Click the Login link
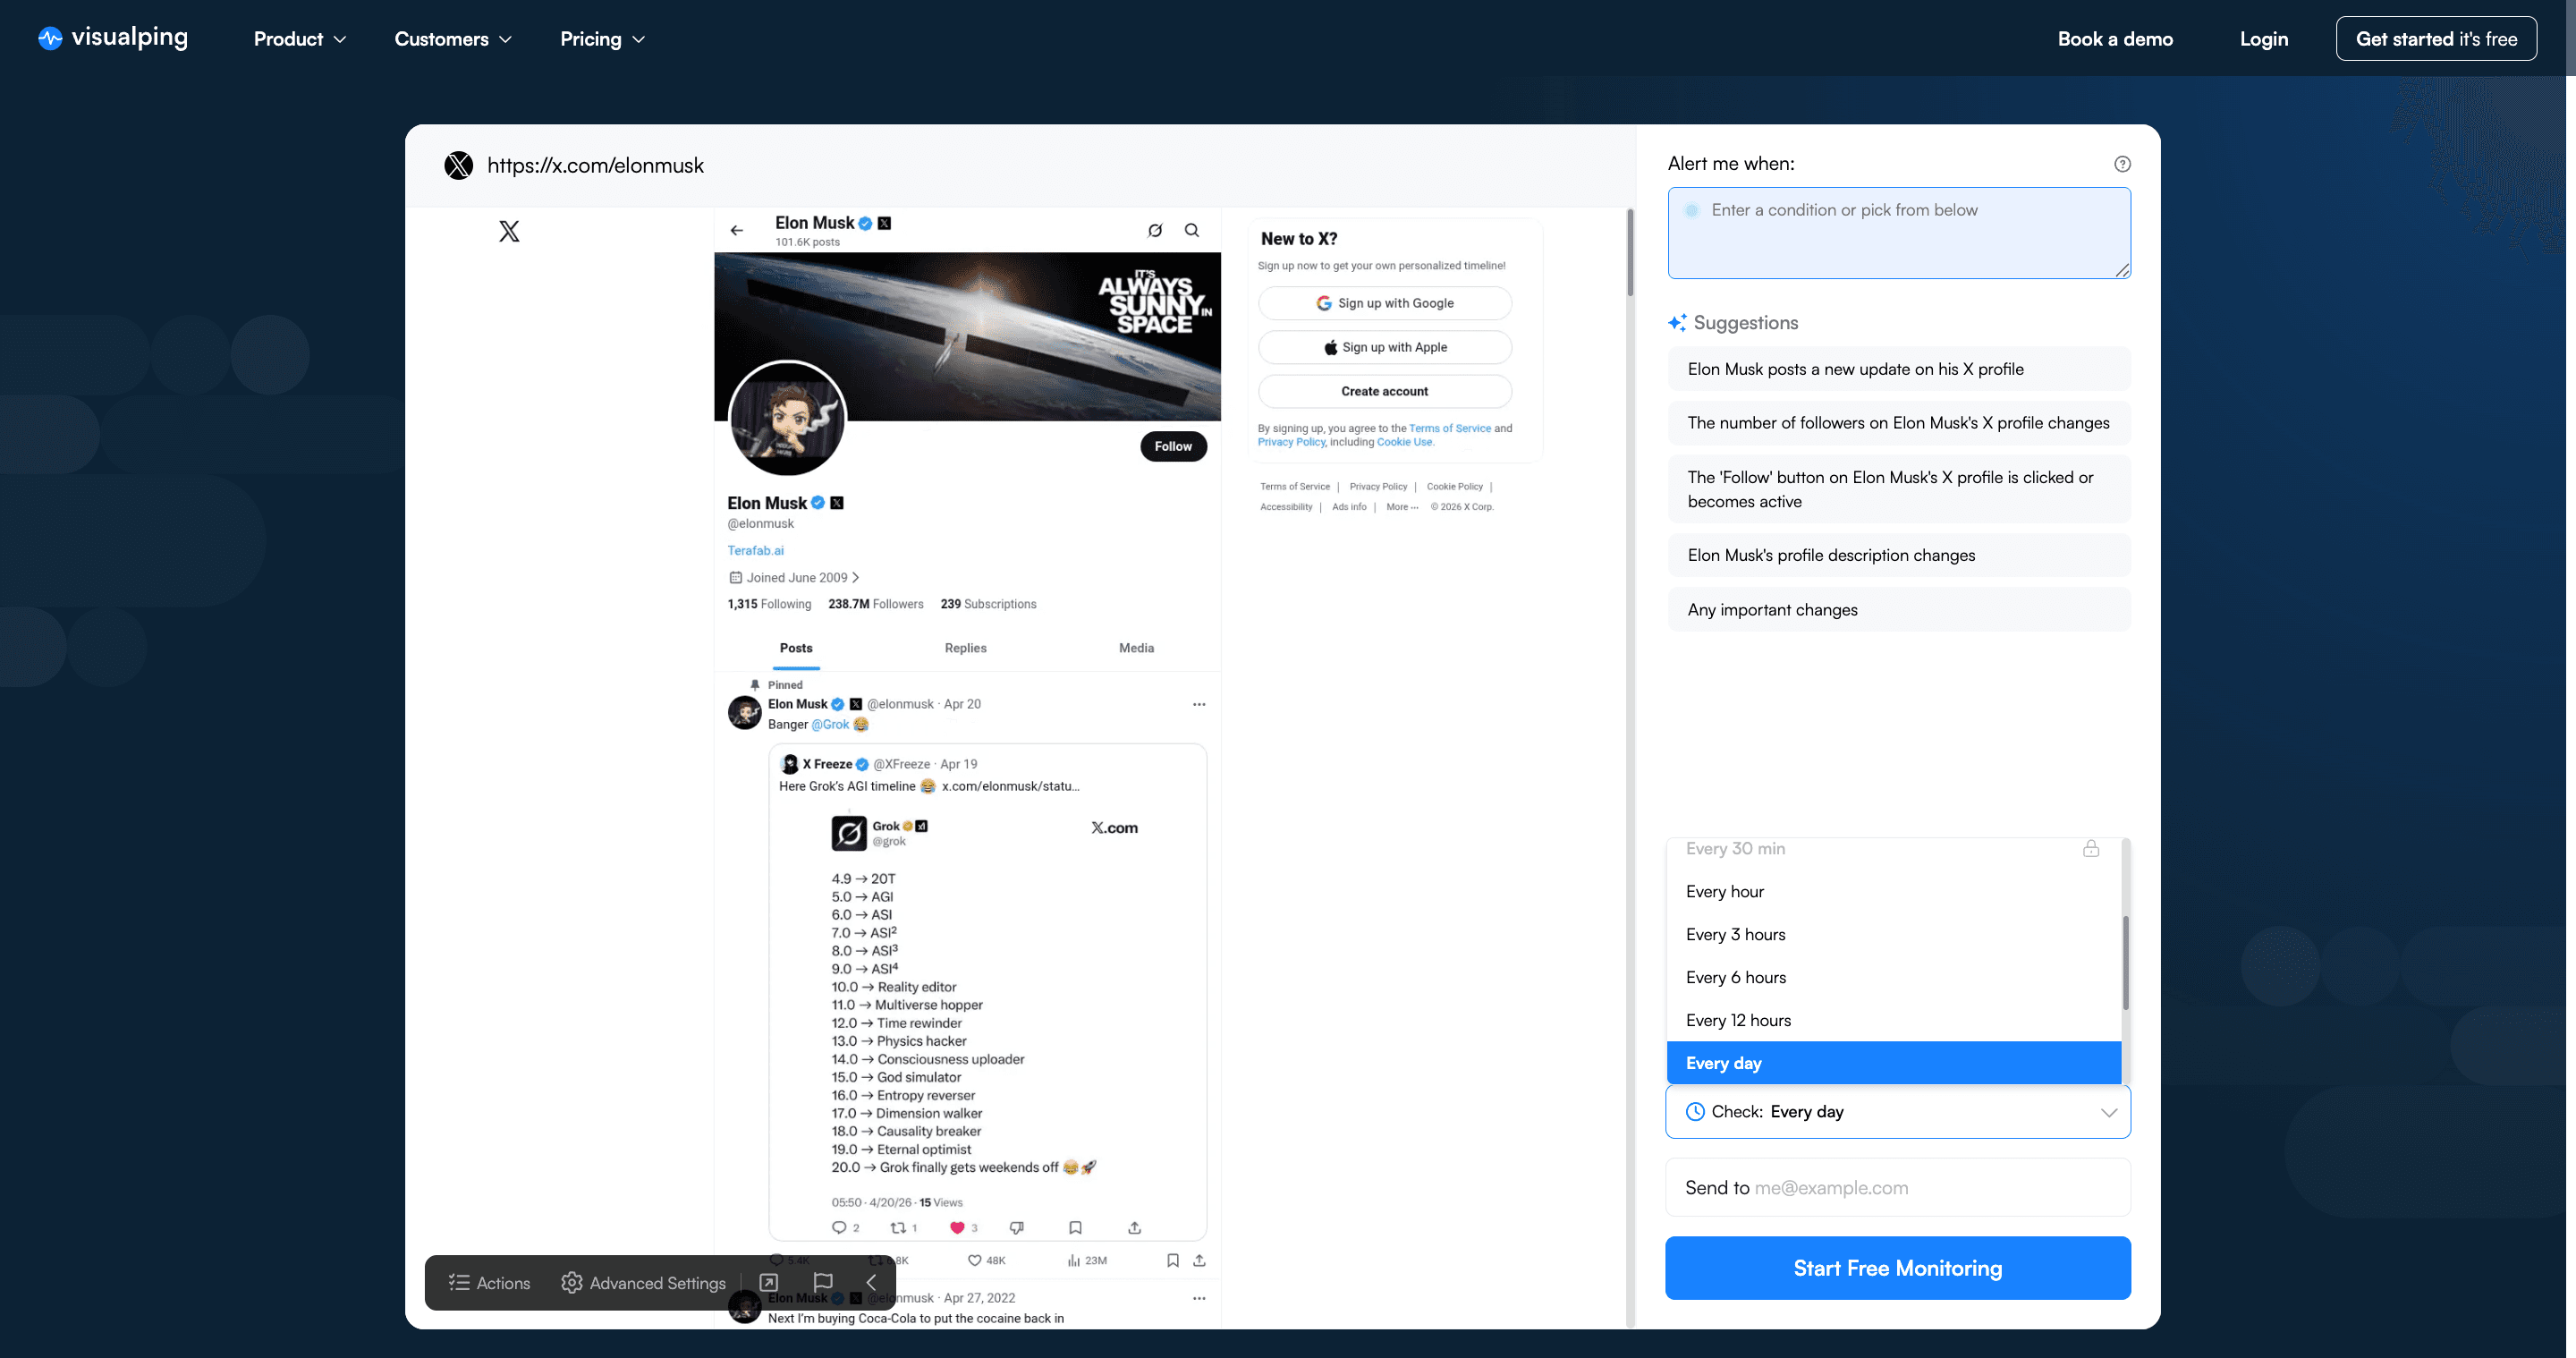2576x1358 pixels. pos(2265,38)
